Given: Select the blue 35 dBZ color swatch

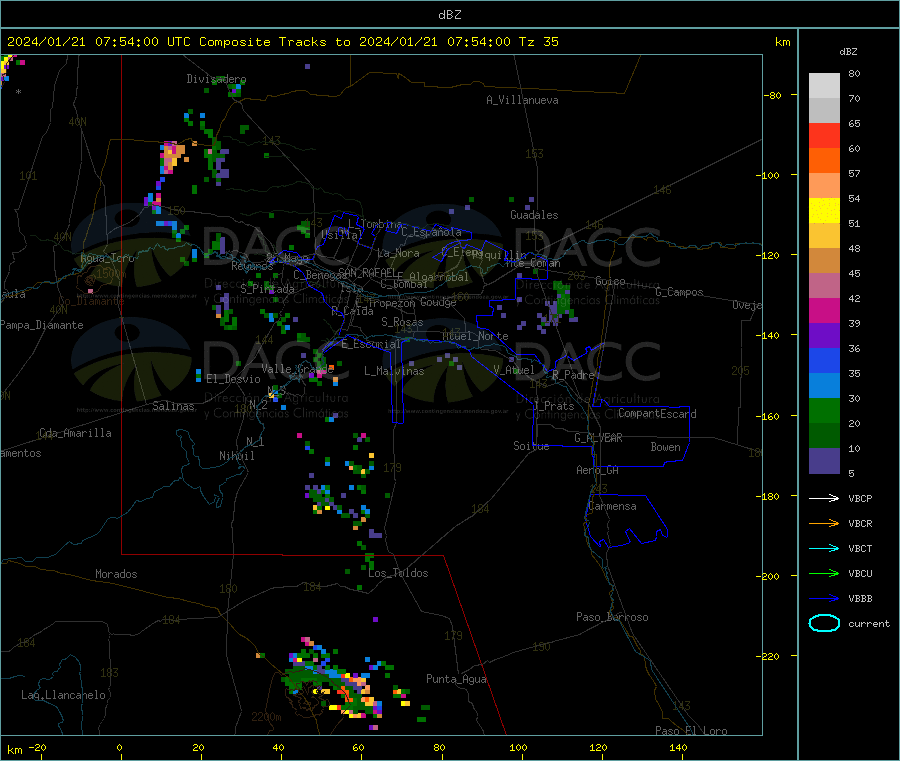Looking at the screenshot, I should [824, 360].
